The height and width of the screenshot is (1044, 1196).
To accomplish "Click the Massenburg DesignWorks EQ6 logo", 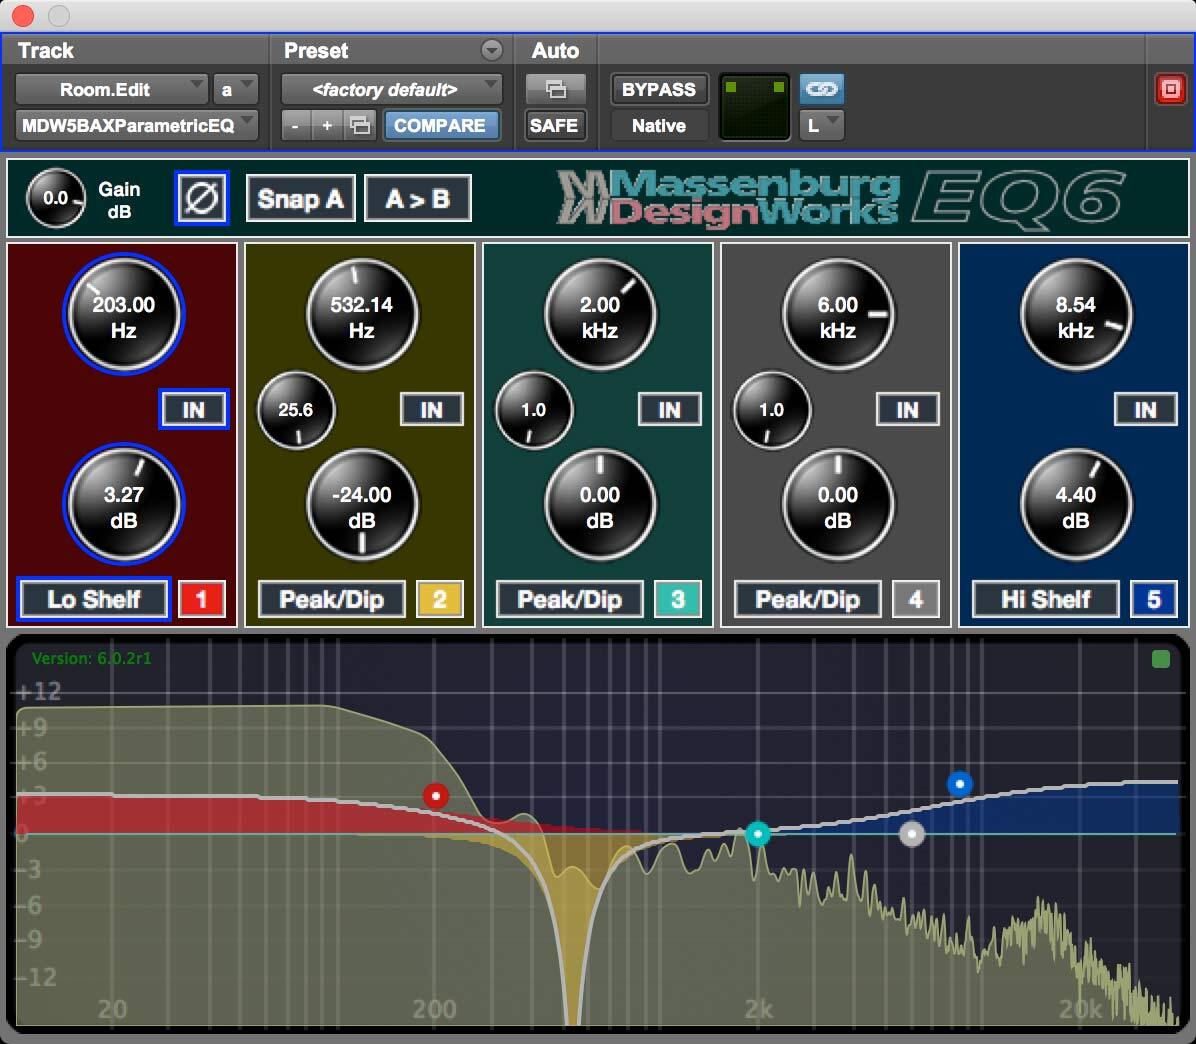I will [x=841, y=198].
